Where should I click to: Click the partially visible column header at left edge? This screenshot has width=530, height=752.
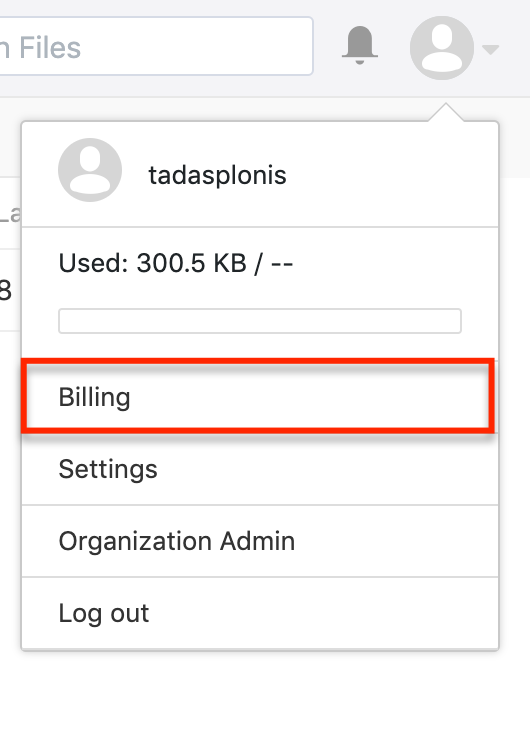[x=10, y=213]
